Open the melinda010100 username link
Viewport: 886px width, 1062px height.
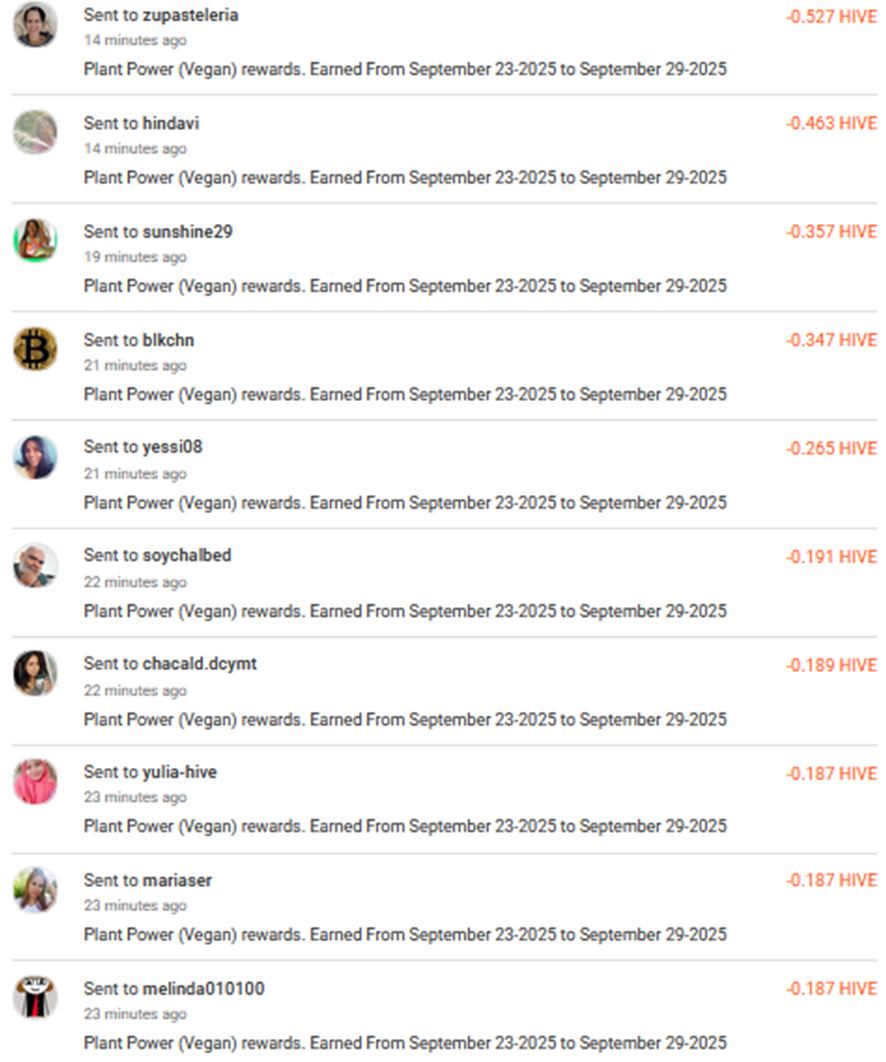coord(204,989)
